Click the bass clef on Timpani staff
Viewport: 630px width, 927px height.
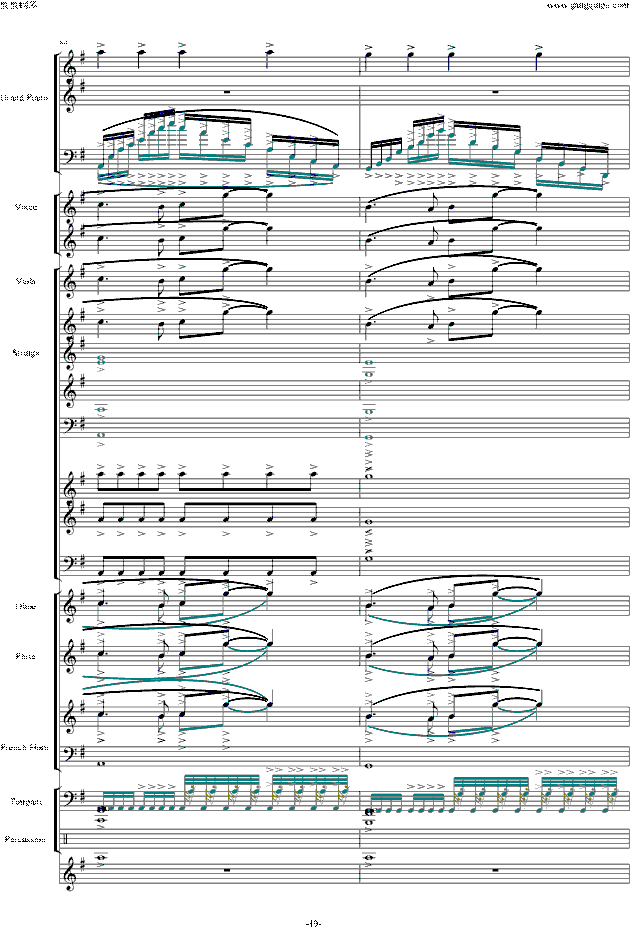(x=69, y=801)
